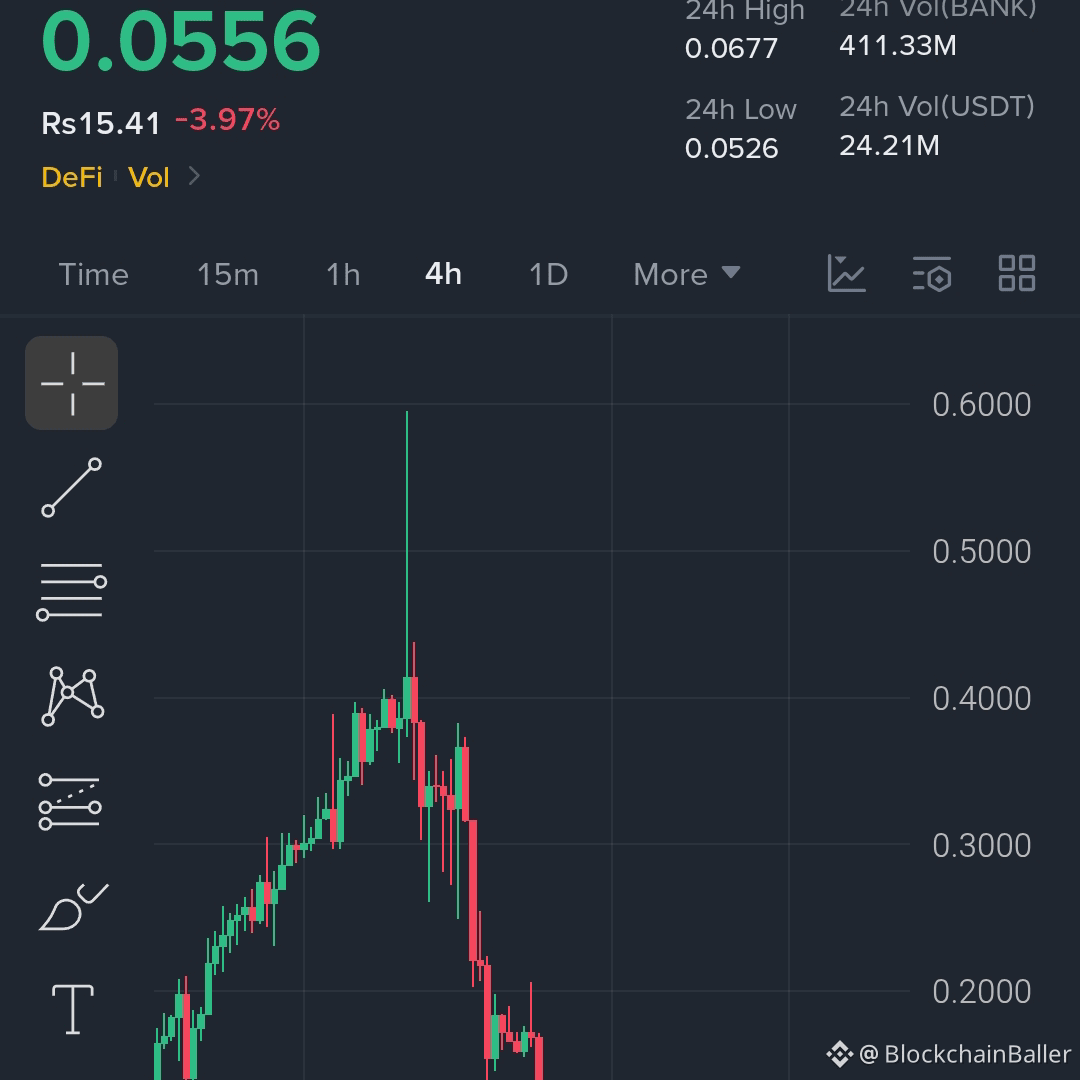Select the brush drawing tool
Viewport: 1080px width, 1080px height.
pyautogui.click(x=73, y=906)
